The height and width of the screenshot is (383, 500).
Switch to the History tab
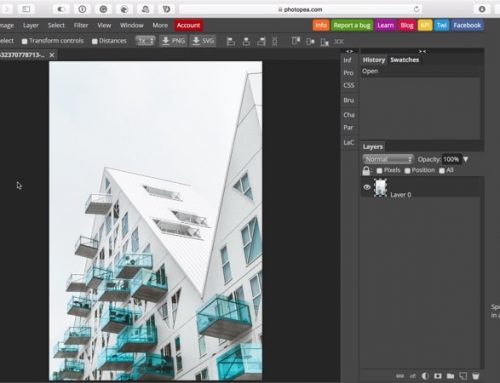pyautogui.click(x=374, y=60)
